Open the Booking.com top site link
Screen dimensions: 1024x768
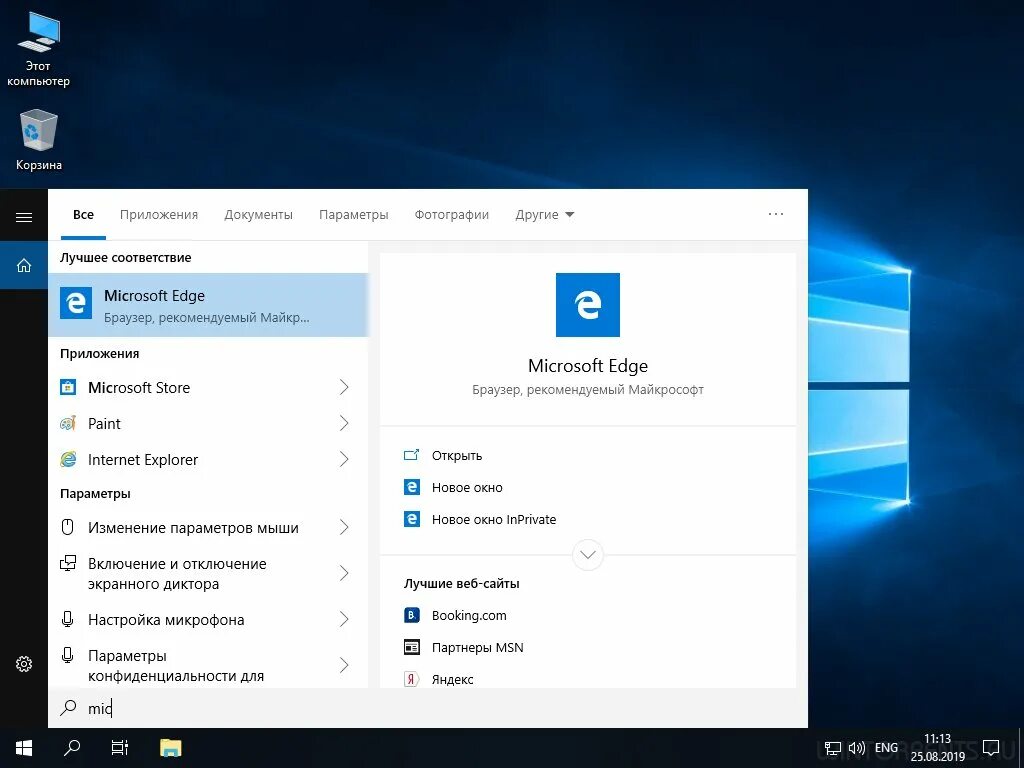tap(469, 616)
